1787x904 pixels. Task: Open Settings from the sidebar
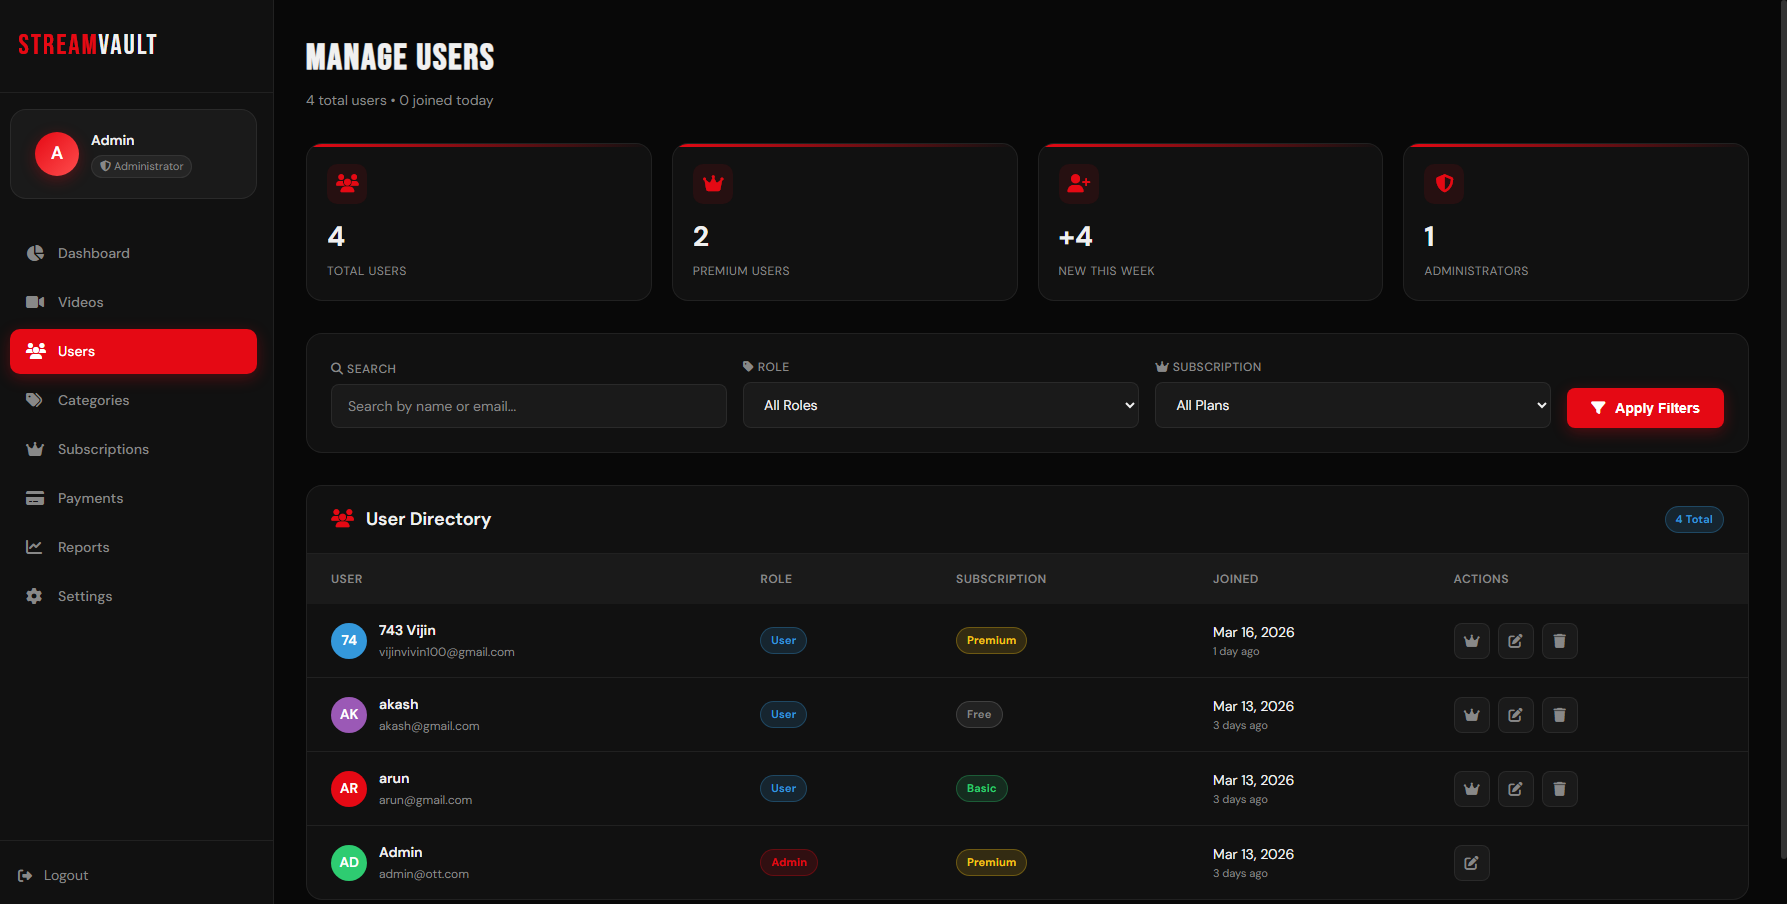[x=85, y=596]
